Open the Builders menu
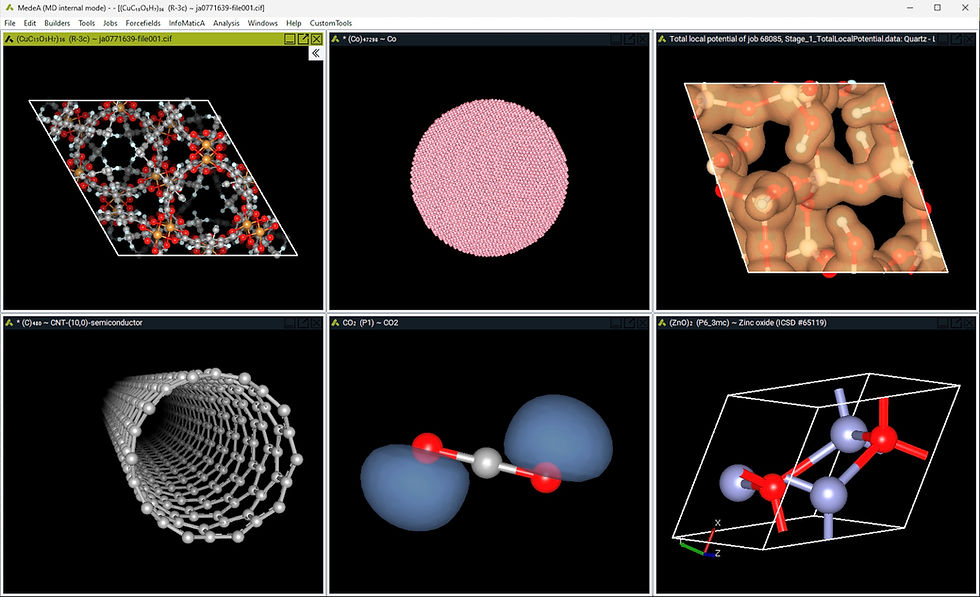Viewport: 980px width, 597px height. [56, 22]
